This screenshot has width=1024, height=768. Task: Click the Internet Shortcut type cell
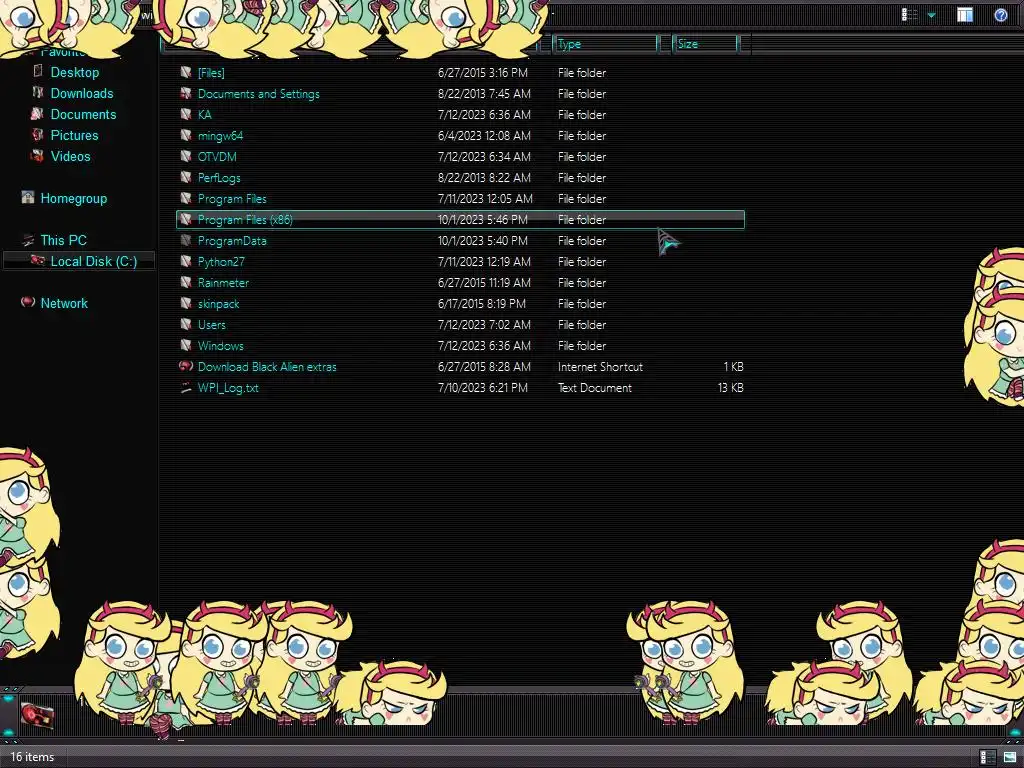[600, 367]
